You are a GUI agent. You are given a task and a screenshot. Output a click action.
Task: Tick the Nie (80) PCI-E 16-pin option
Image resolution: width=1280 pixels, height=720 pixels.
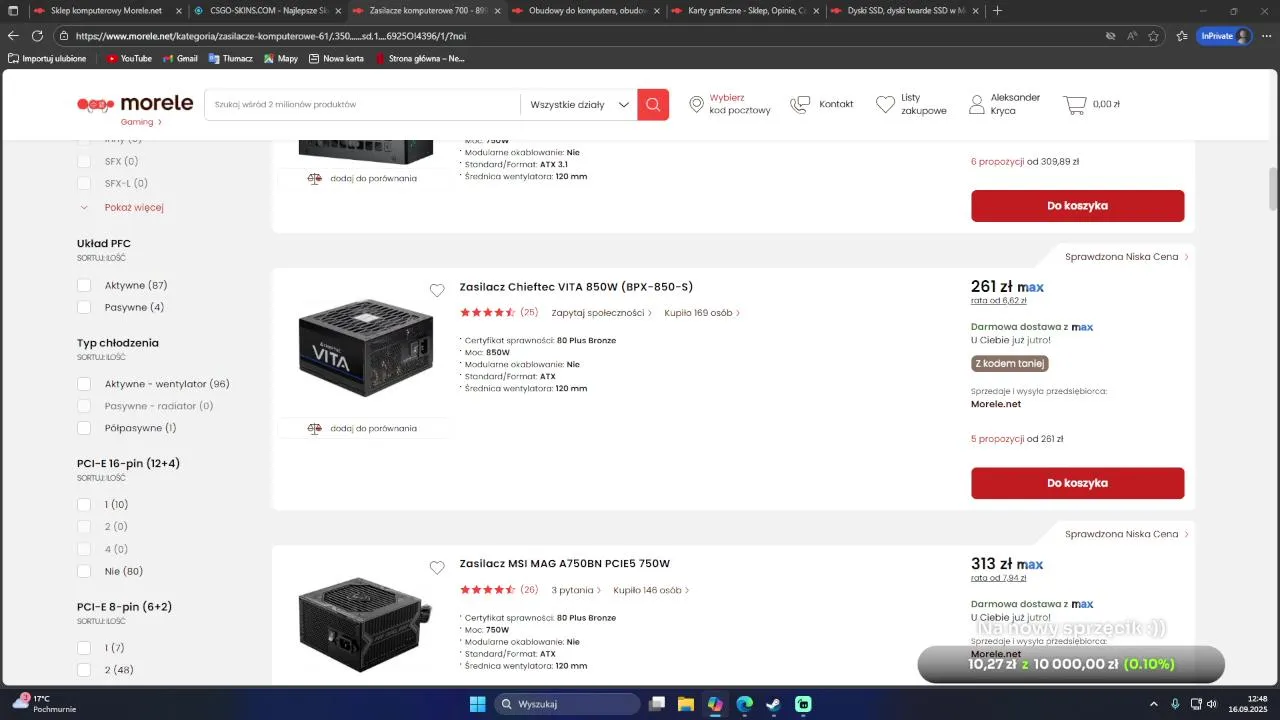click(x=84, y=571)
